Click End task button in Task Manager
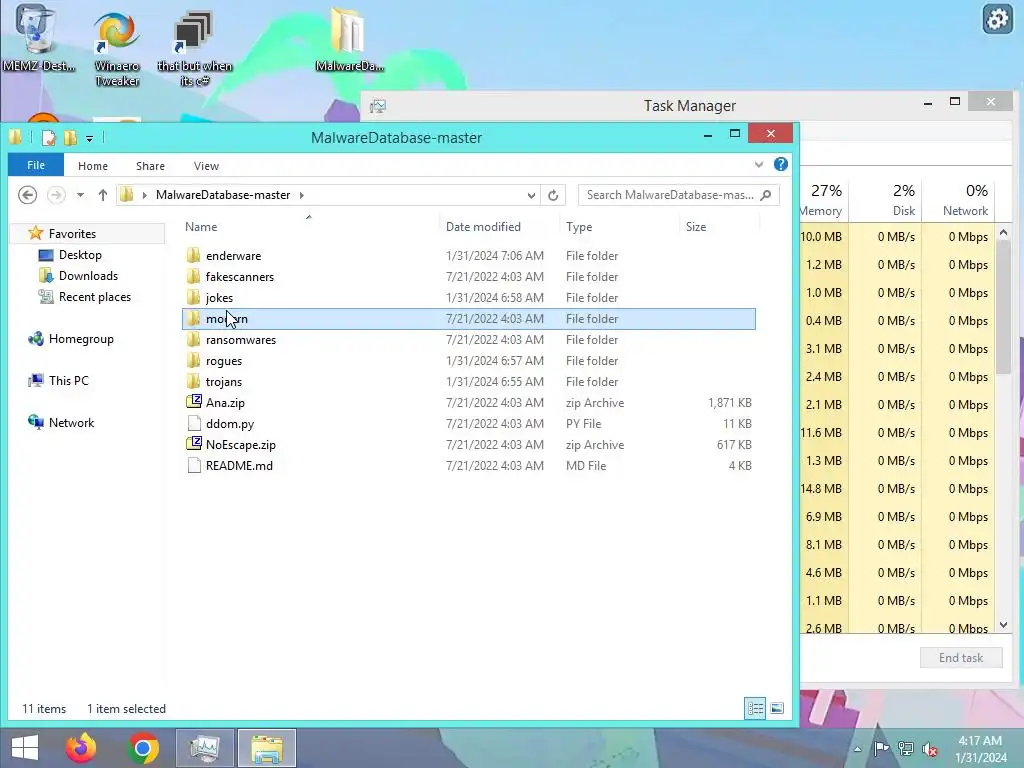Viewport: 1024px width, 768px height. (x=961, y=658)
